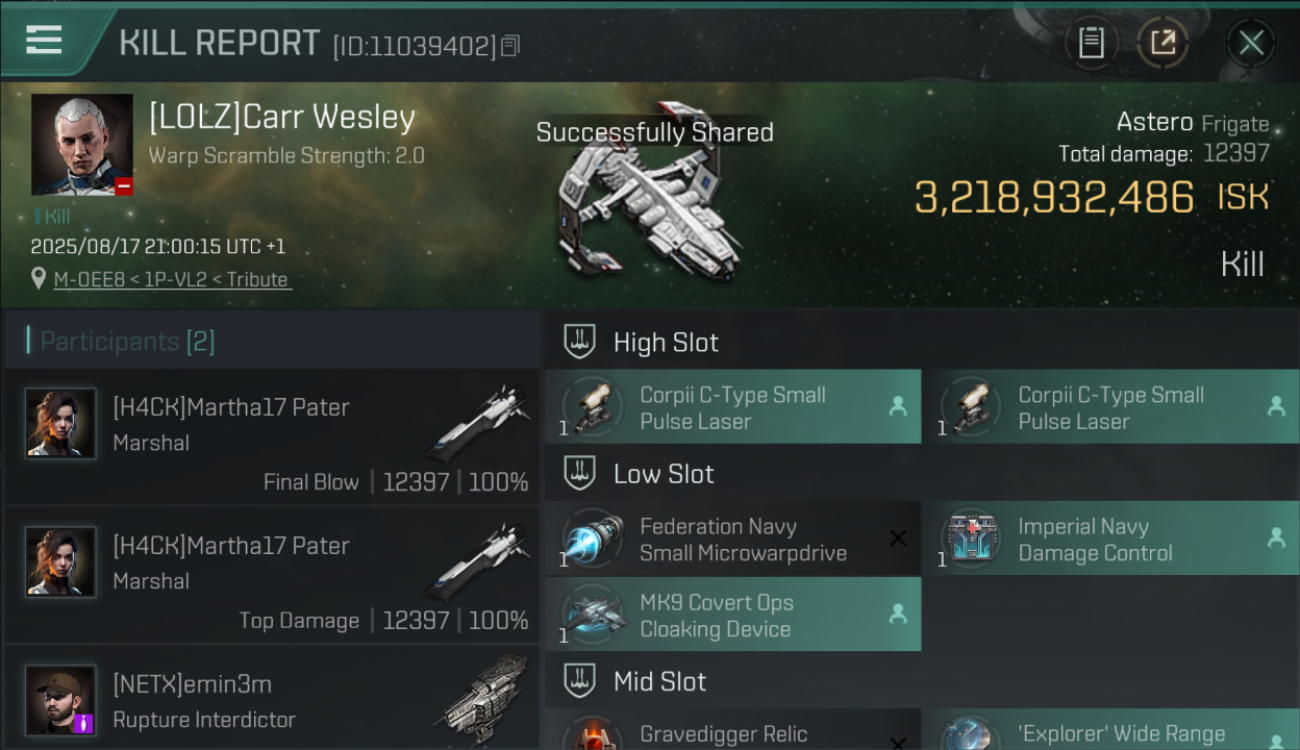The height and width of the screenshot is (750, 1300).
Task: Select Imperial Navy Damage Control module
Action: pyautogui.click(x=1111, y=539)
